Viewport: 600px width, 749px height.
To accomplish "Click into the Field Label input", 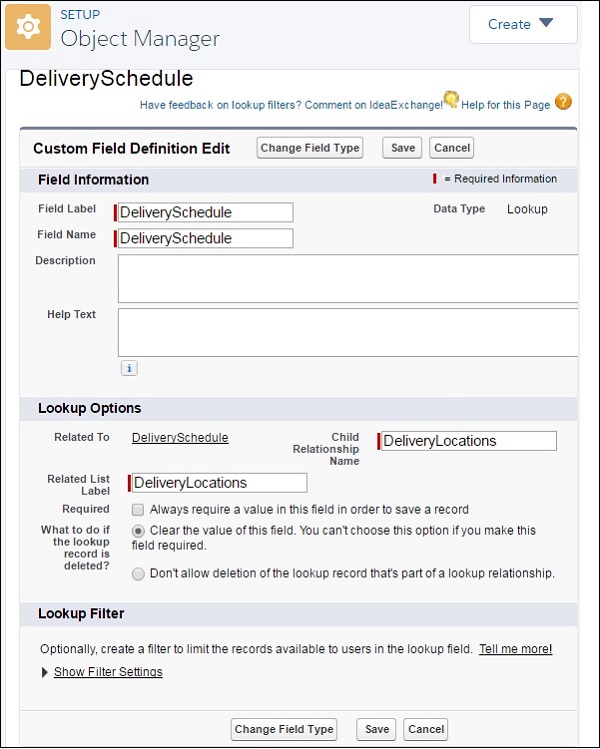I will [x=205, y=212].
